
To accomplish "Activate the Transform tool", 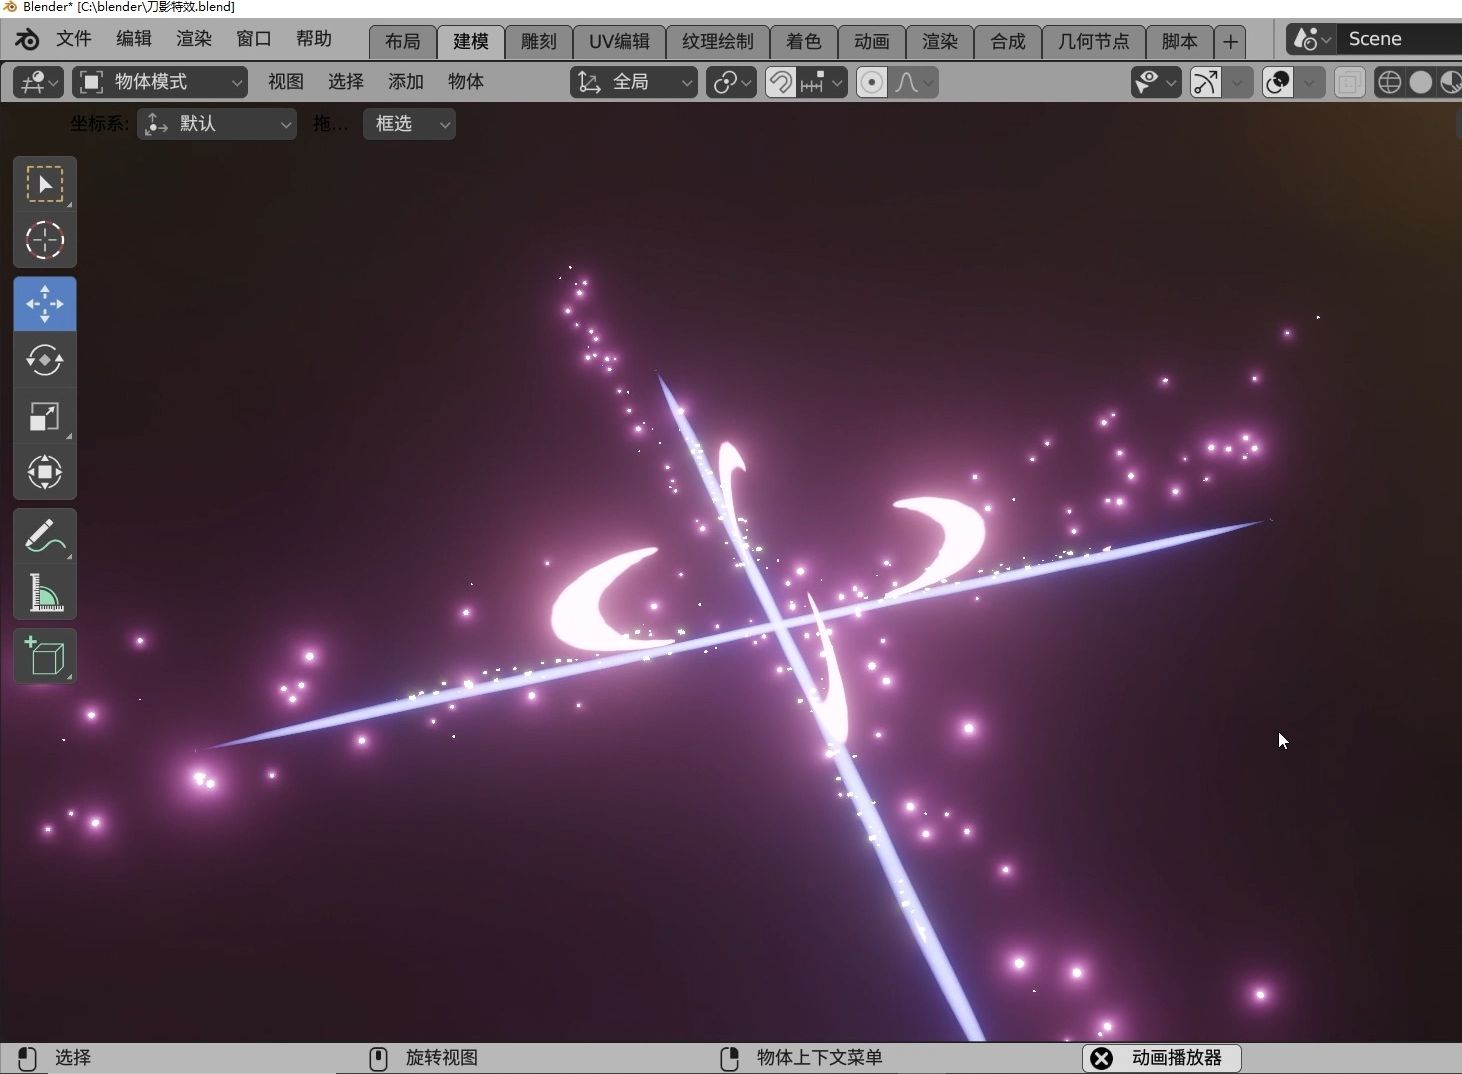I will [x=45, y=472].
